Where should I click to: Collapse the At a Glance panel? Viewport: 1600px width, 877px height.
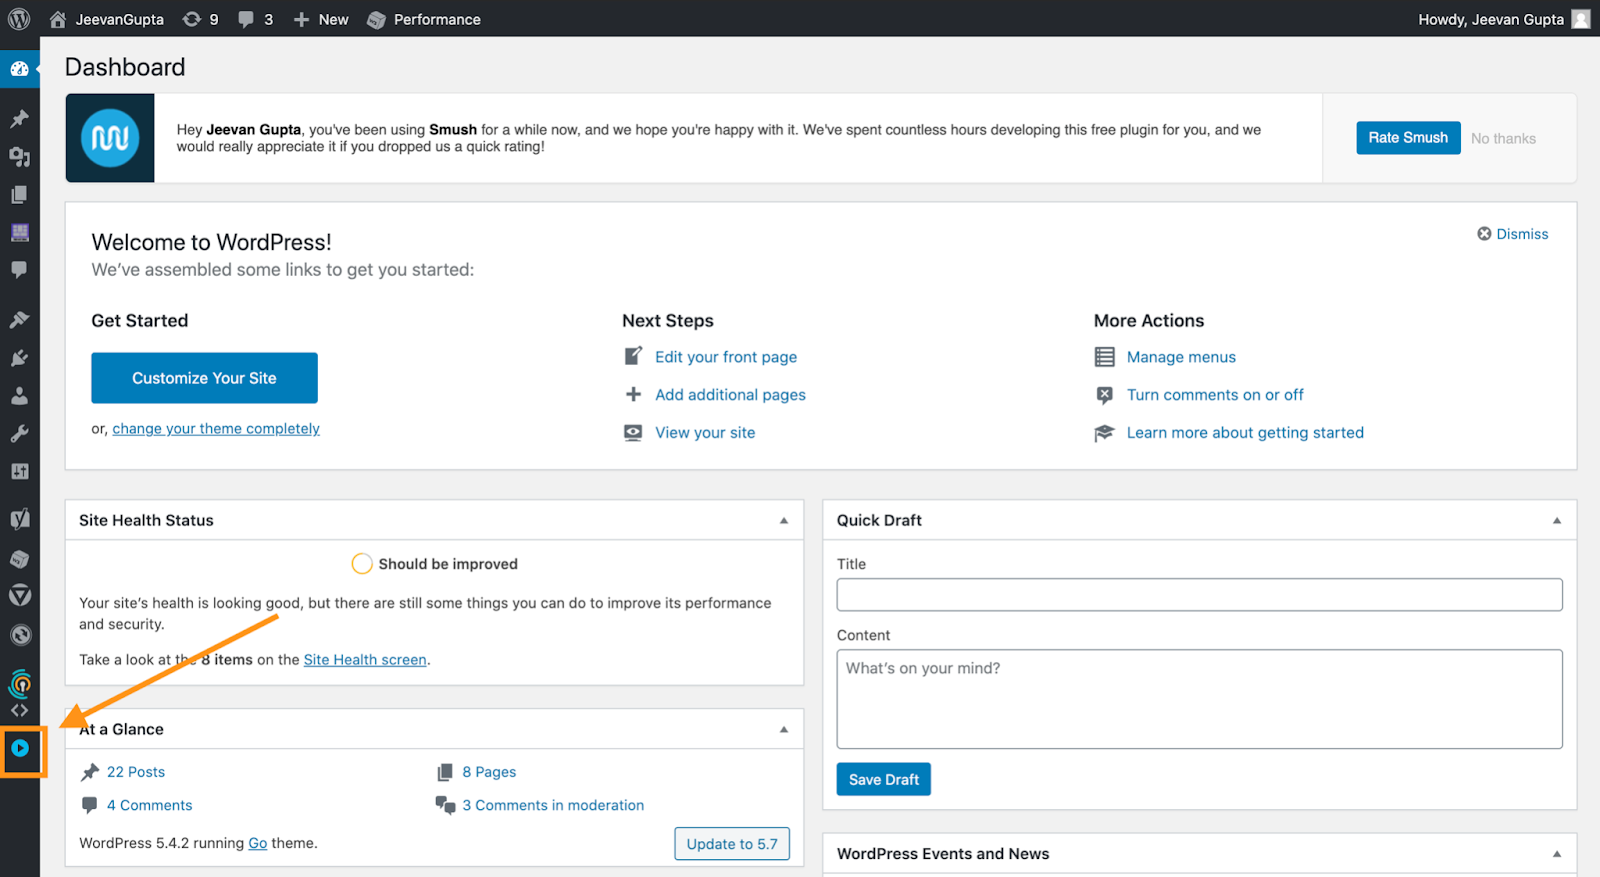pos(784,729)
